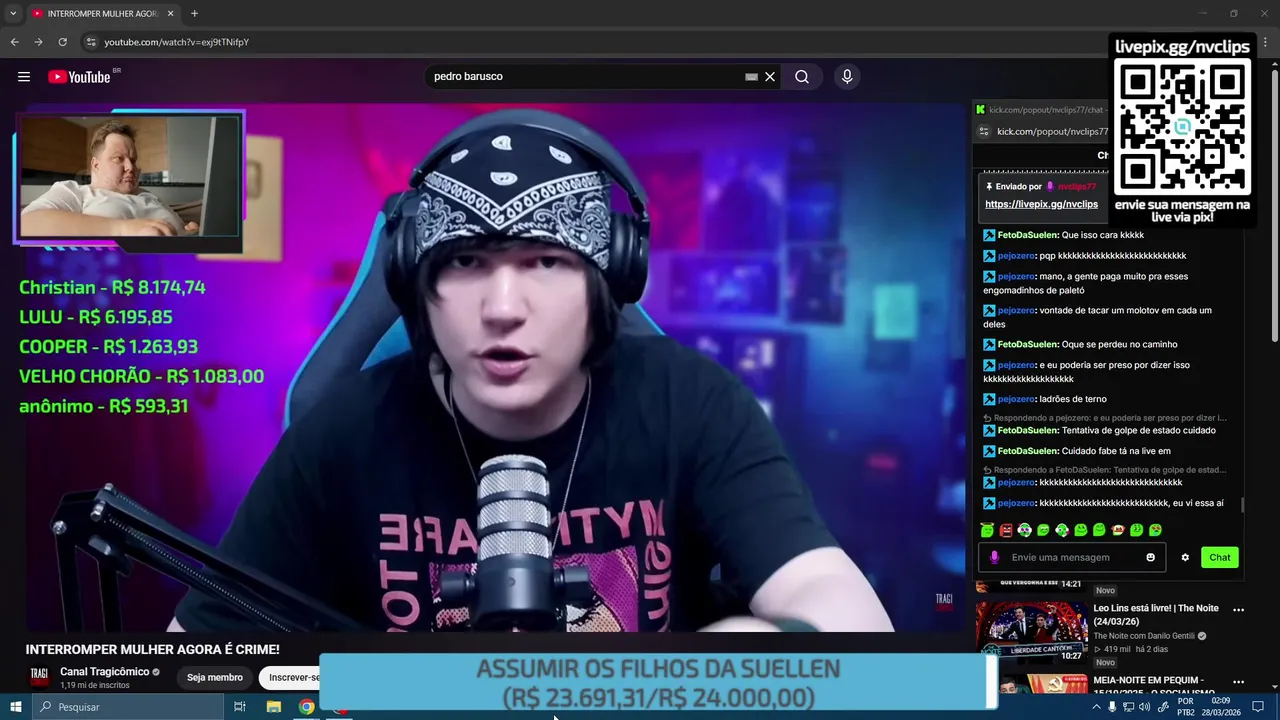Run the search with magnifier button

click(802, 77)
